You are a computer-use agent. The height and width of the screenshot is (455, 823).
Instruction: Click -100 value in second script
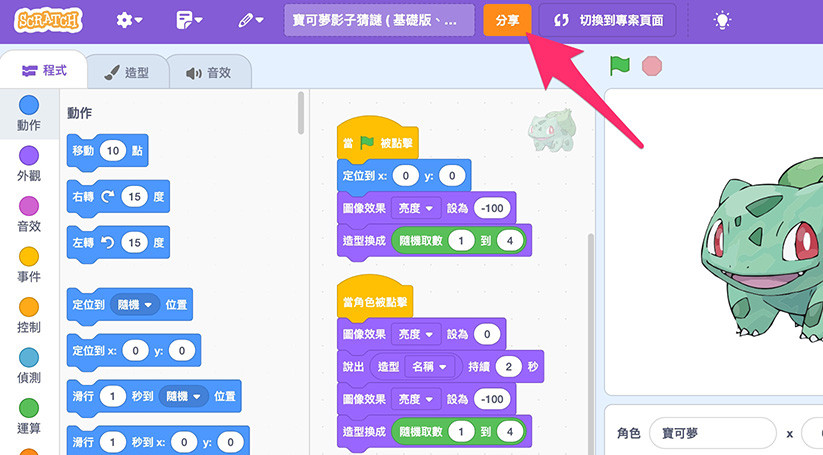pyautogui.click(x=492, y=399)
